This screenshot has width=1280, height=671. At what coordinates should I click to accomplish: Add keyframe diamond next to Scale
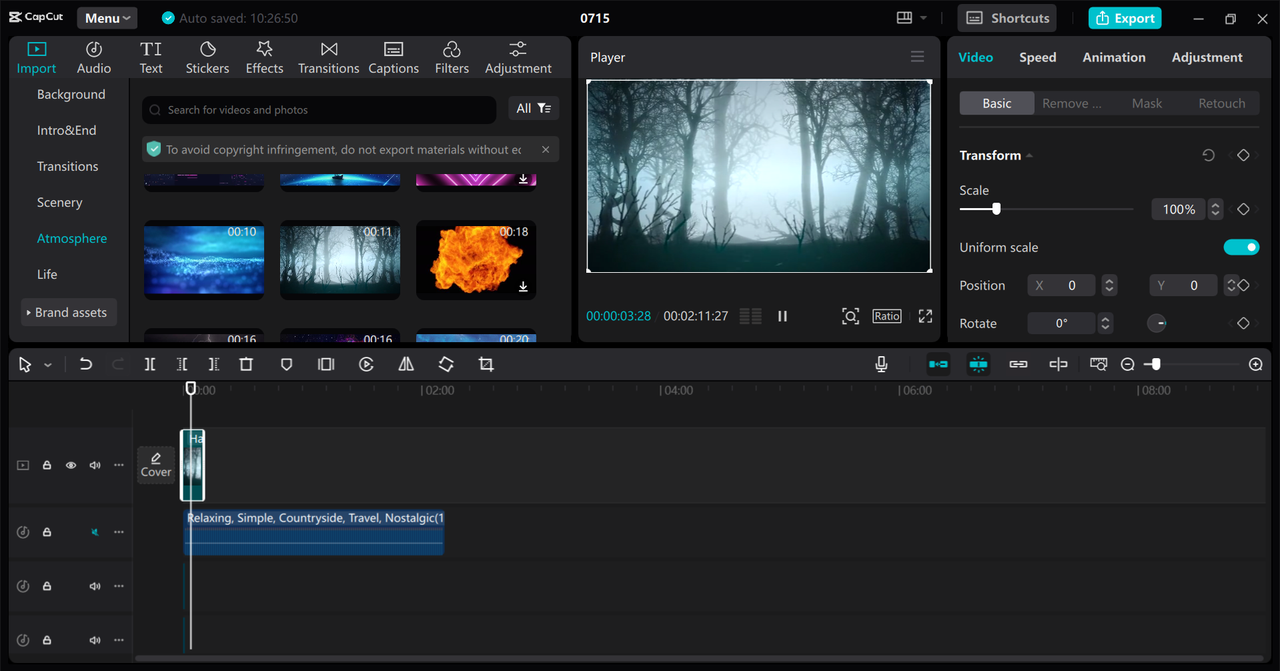pyautogui.click(x=1243, y=209)
